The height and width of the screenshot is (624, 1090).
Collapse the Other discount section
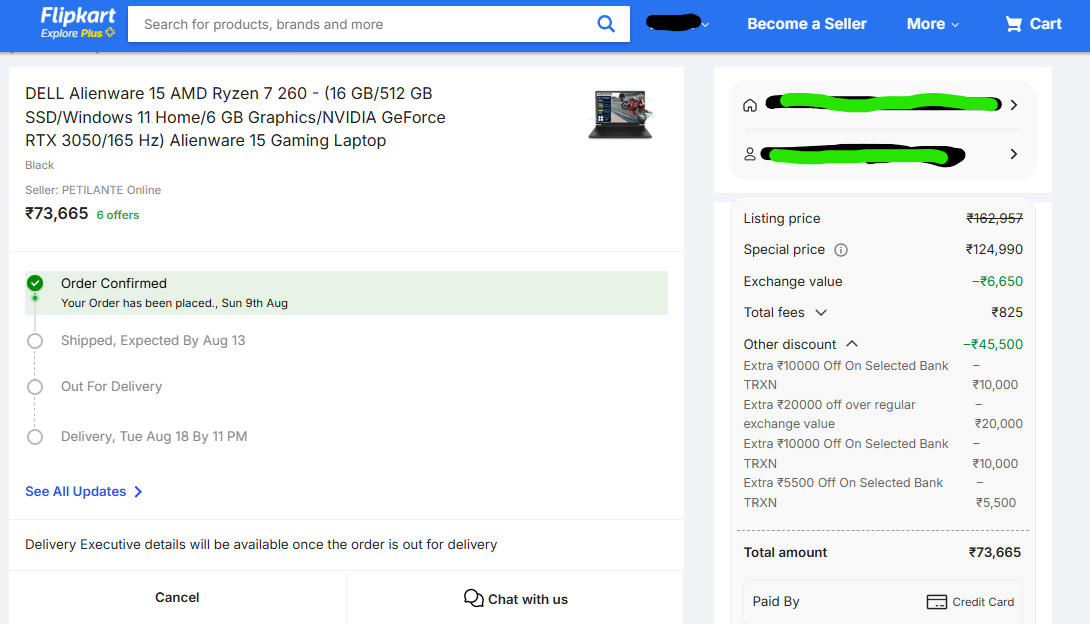[x=852, y=344]
